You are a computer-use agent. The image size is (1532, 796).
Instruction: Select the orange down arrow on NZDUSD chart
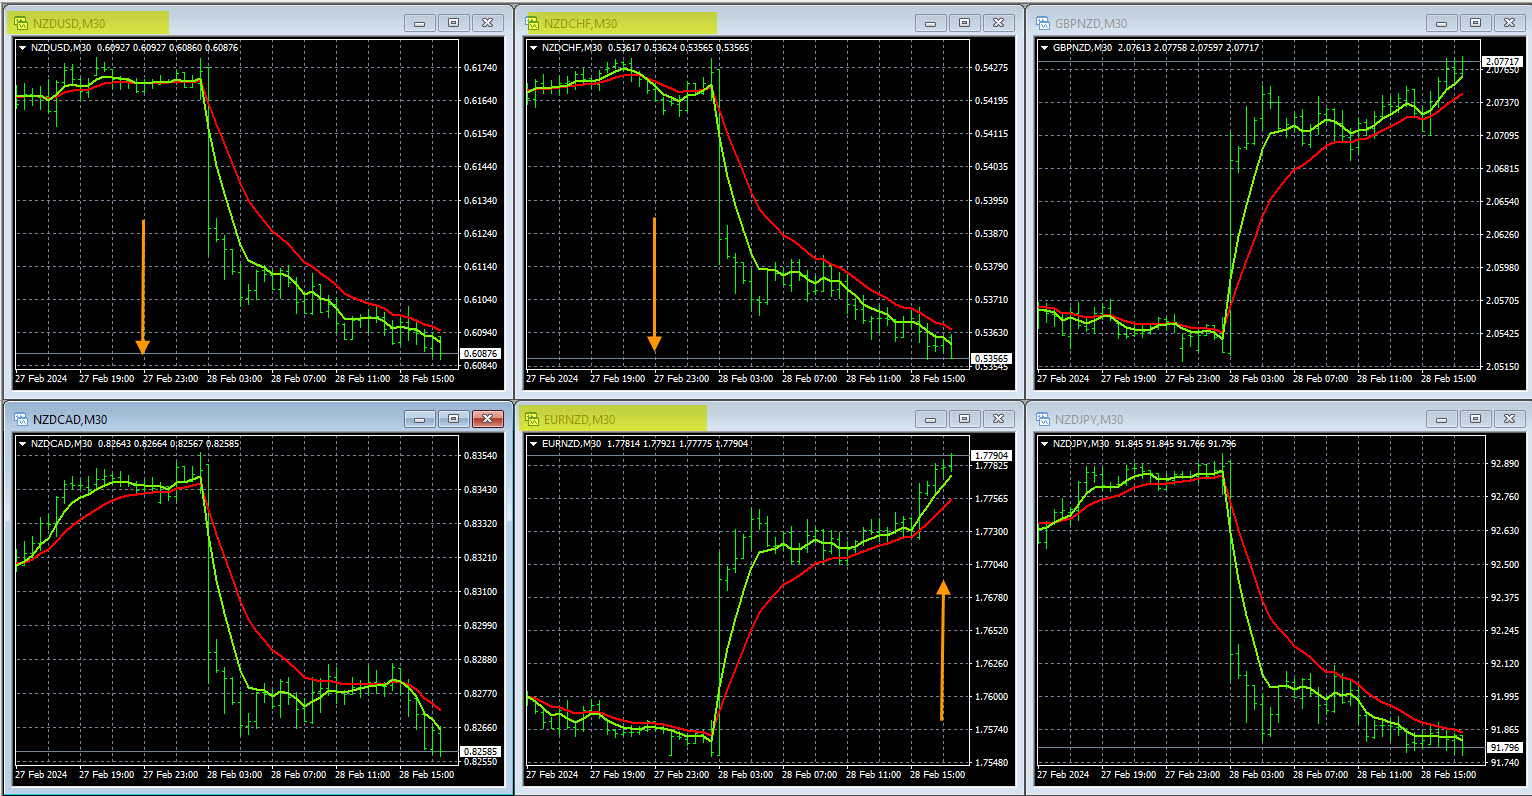(143, 287)
